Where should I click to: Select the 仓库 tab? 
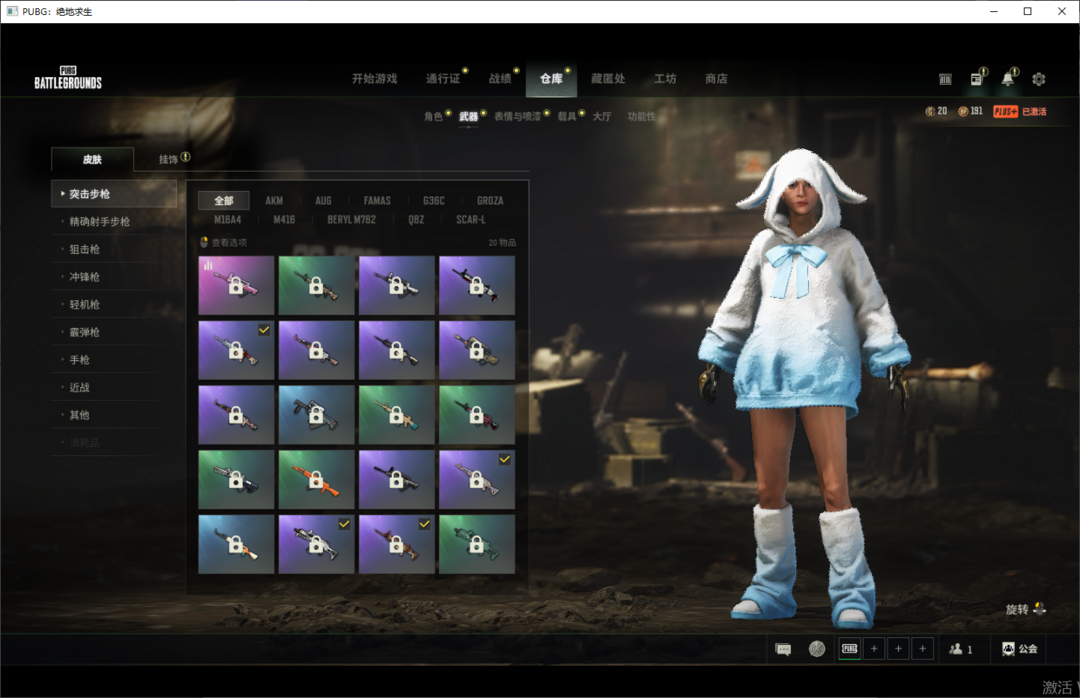pos(551,79)
